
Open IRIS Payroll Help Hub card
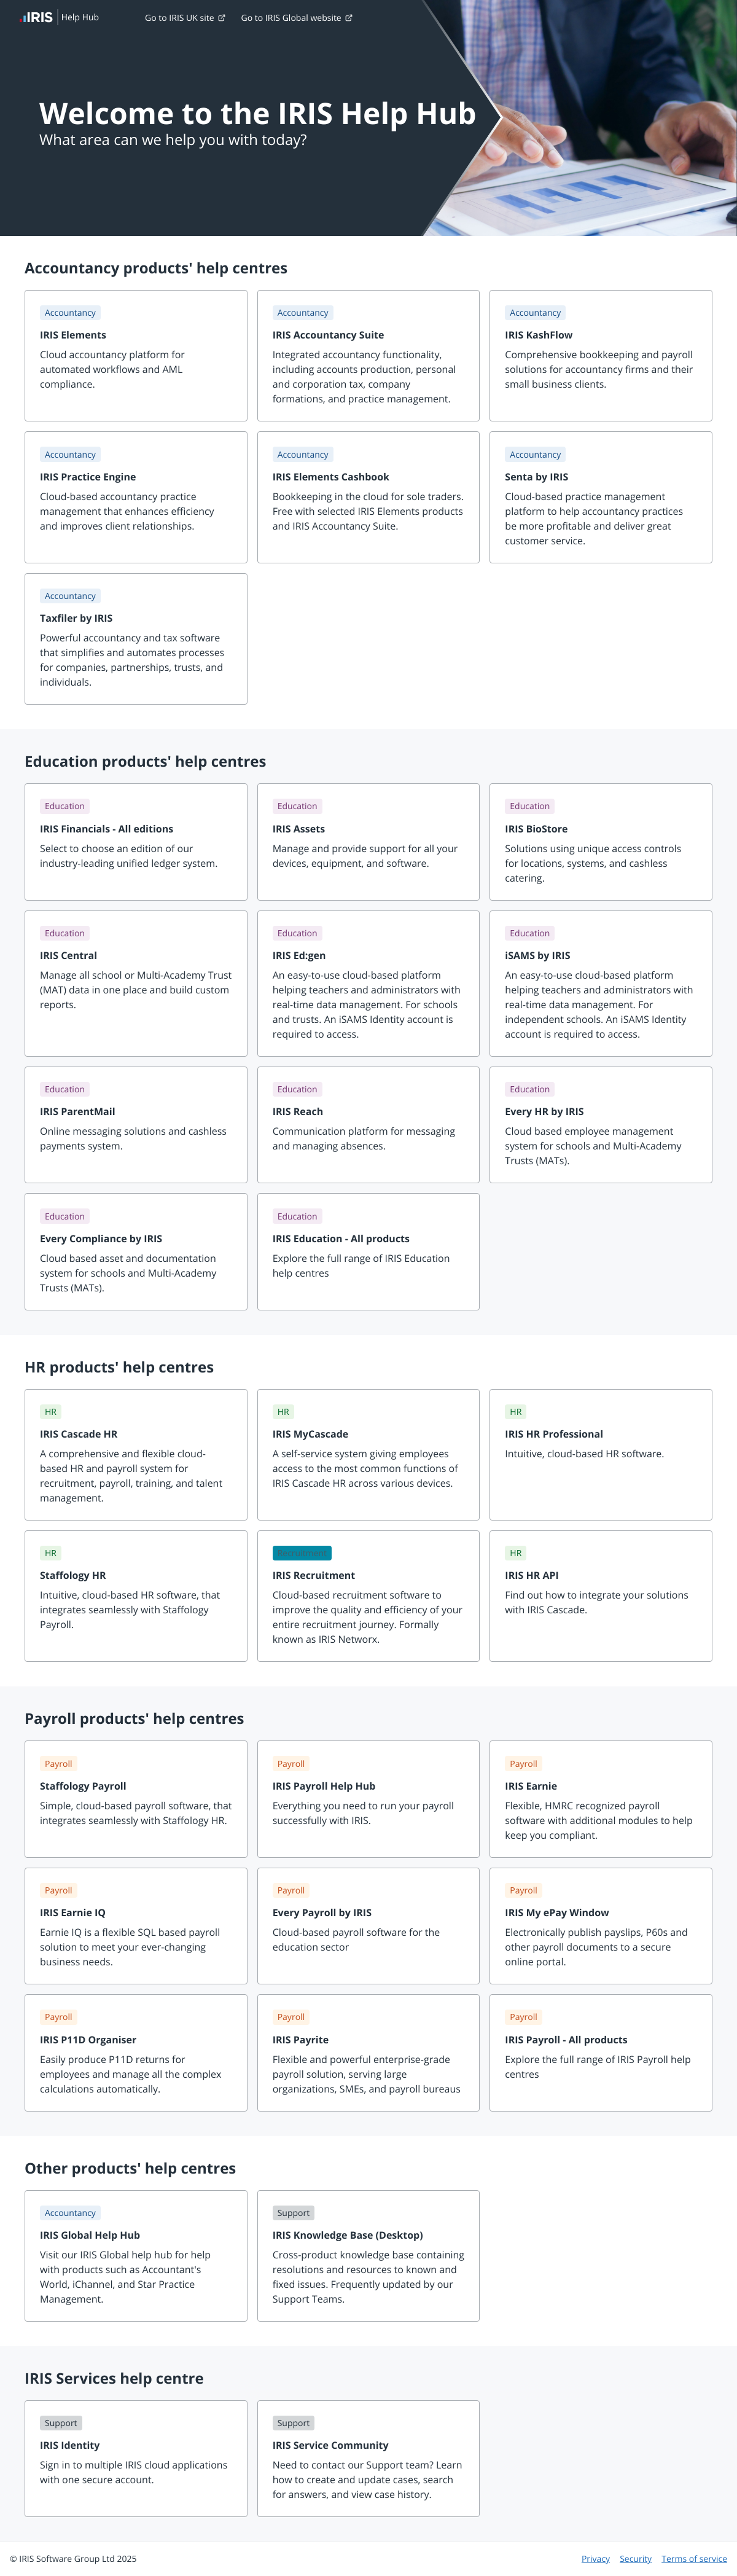coord(368,1799)
